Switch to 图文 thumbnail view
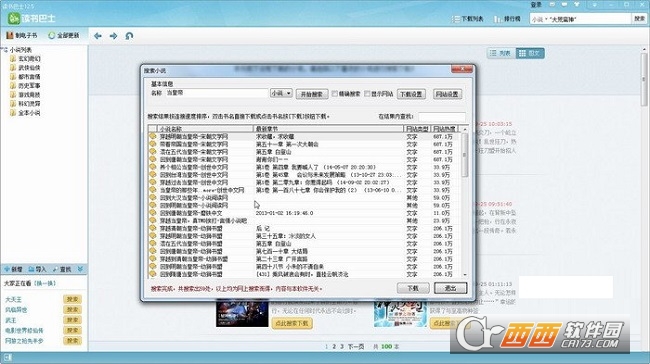 point(530,53)
